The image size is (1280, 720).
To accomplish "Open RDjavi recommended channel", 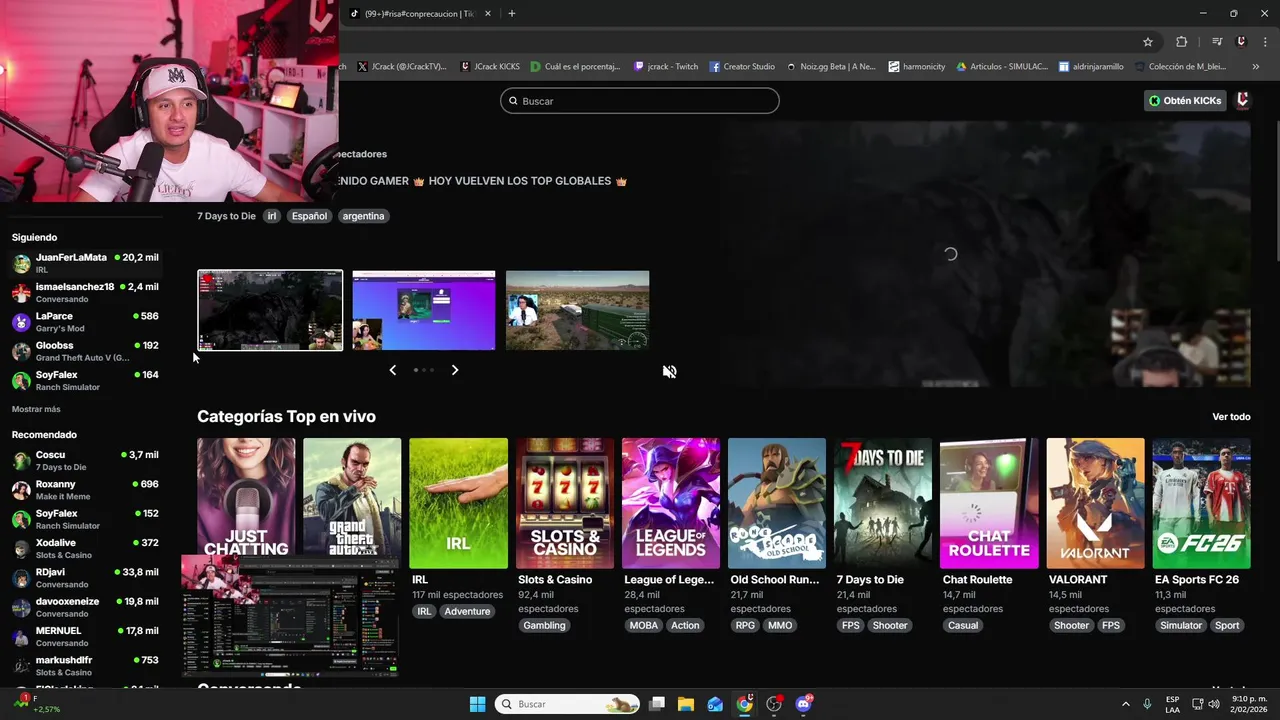I will pyautogui.click(x=85, y=578).
